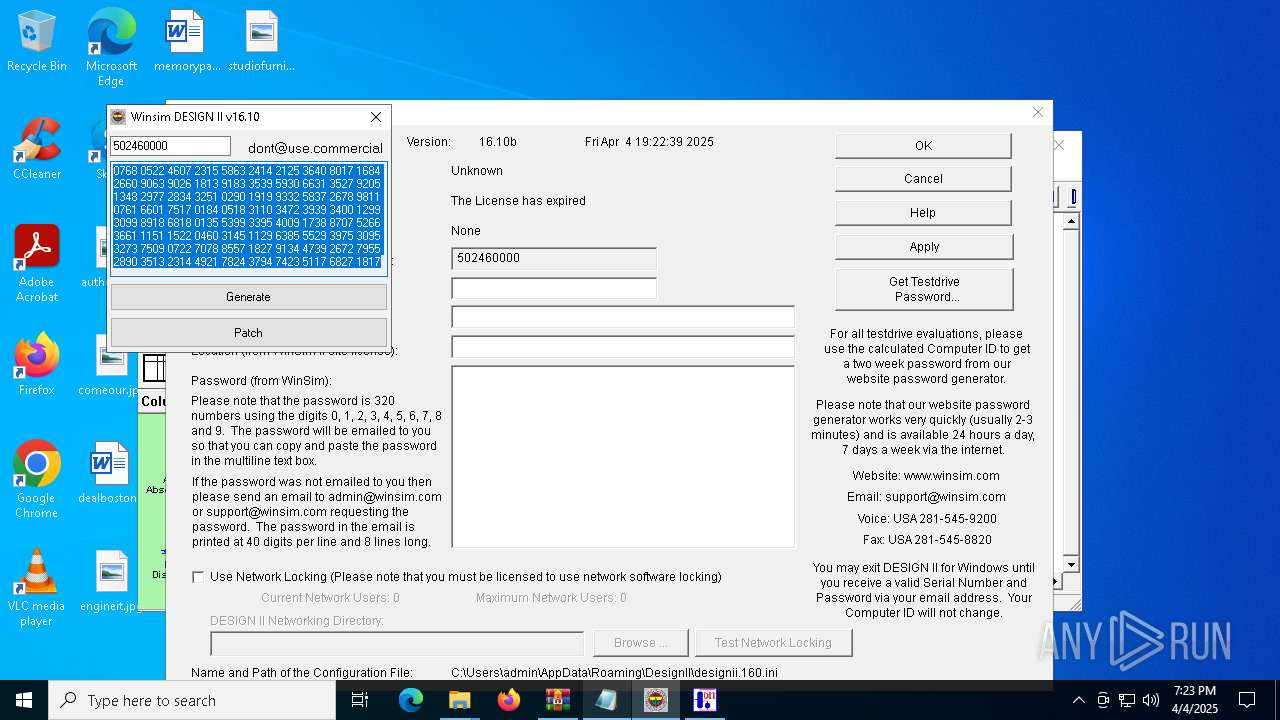The height and width of the screenshot is (720, 1280).
Task: Show hidden system tray icons
Action: 1079,700
